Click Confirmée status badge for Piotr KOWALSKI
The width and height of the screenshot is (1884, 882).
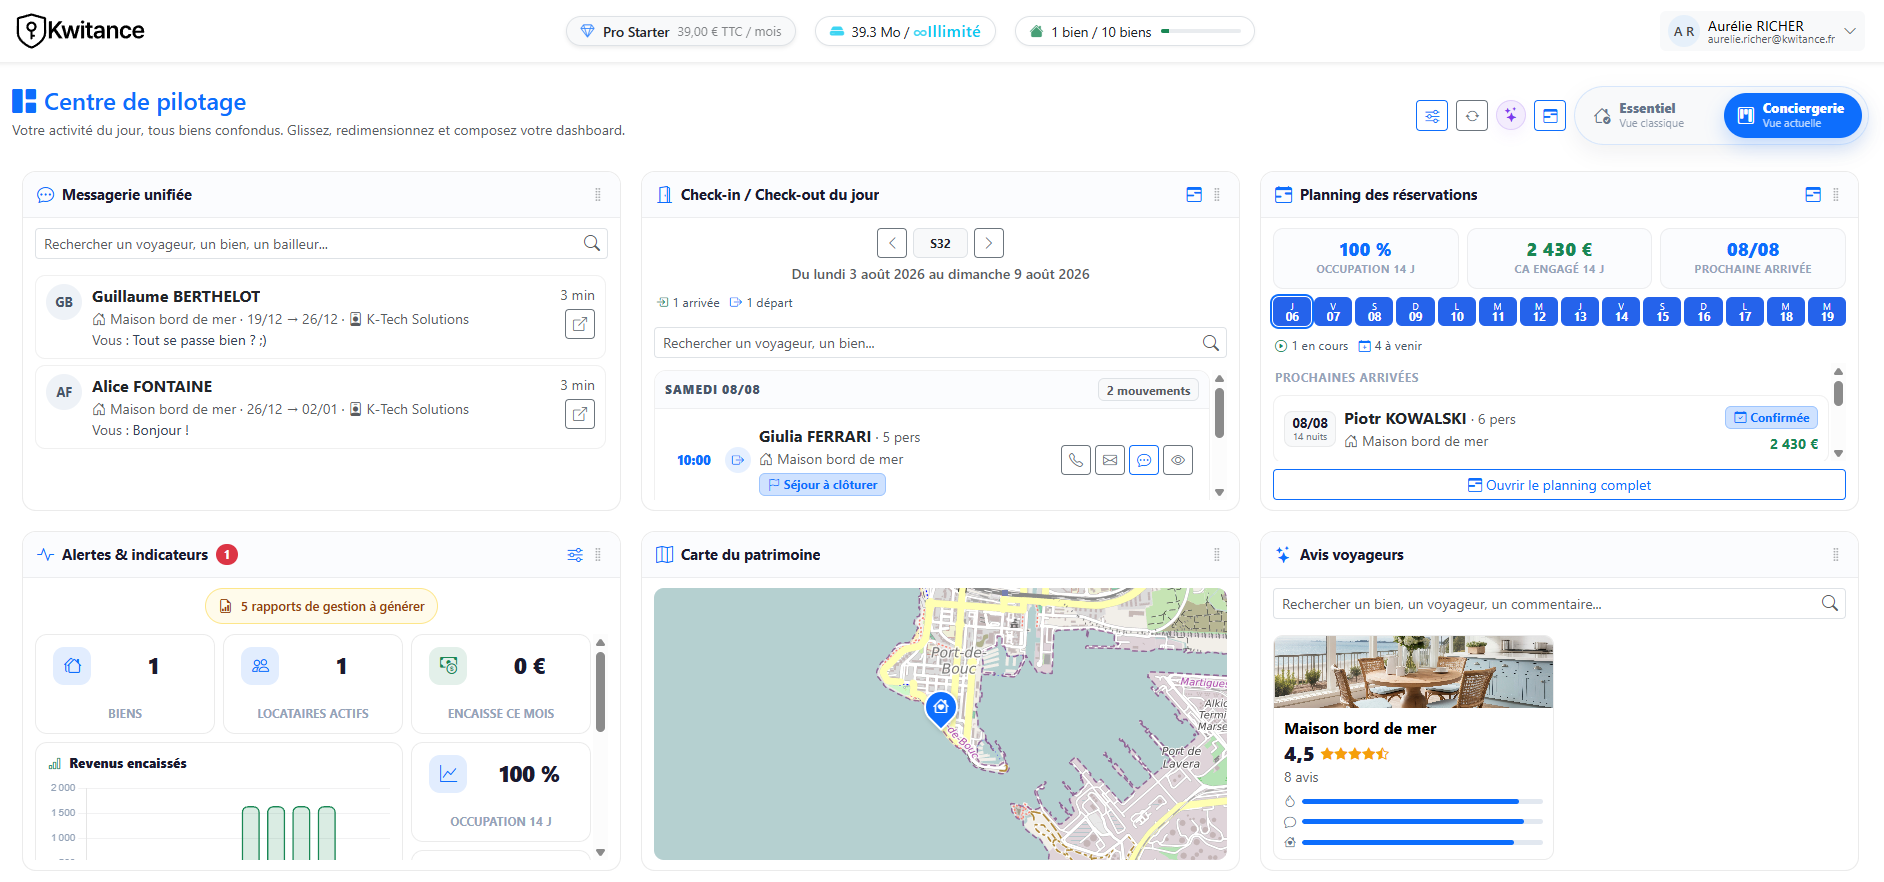1771,418
